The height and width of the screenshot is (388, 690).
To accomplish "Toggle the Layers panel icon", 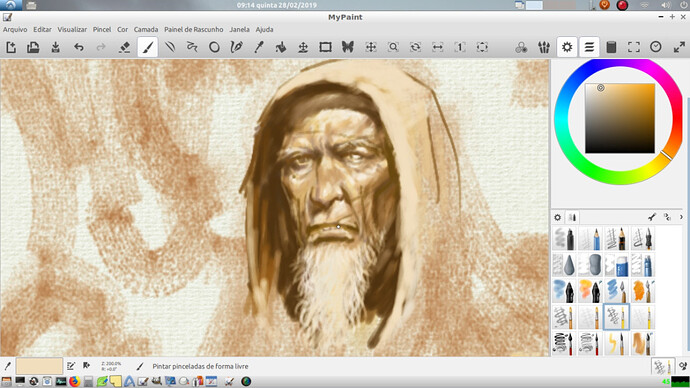I will point(589,47).
